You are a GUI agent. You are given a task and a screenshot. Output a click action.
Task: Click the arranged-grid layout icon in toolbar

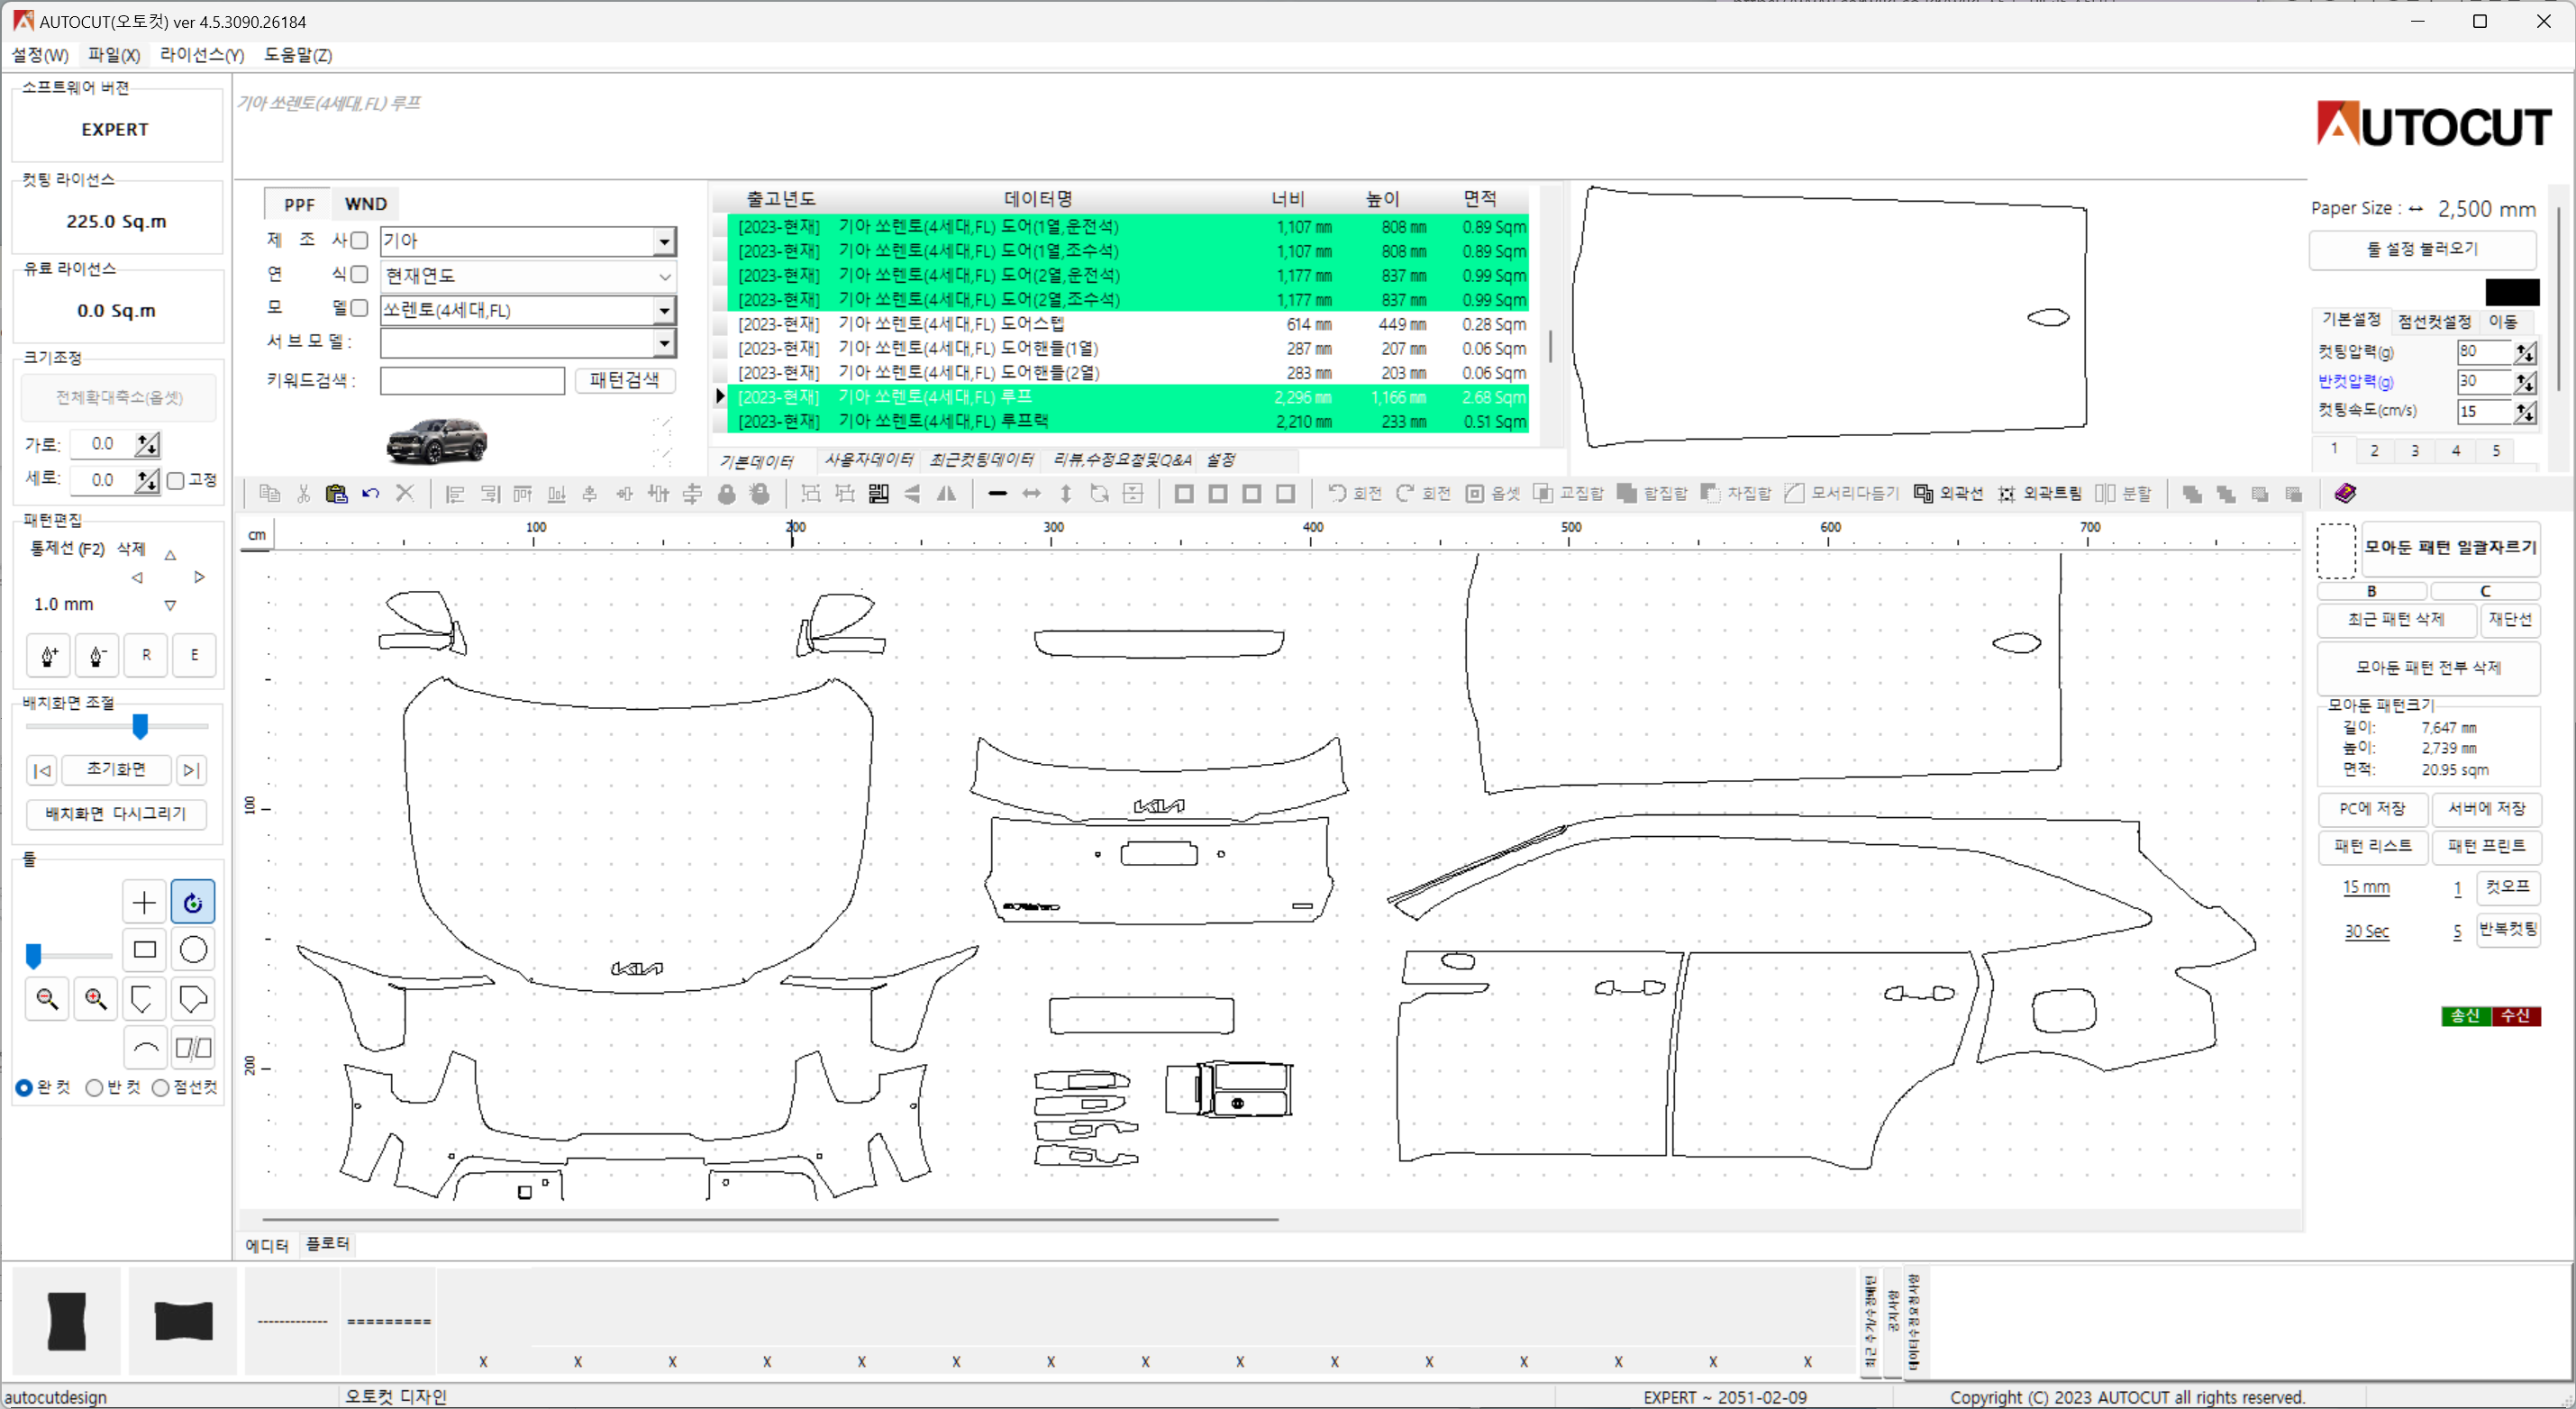[x=878, y=493]
